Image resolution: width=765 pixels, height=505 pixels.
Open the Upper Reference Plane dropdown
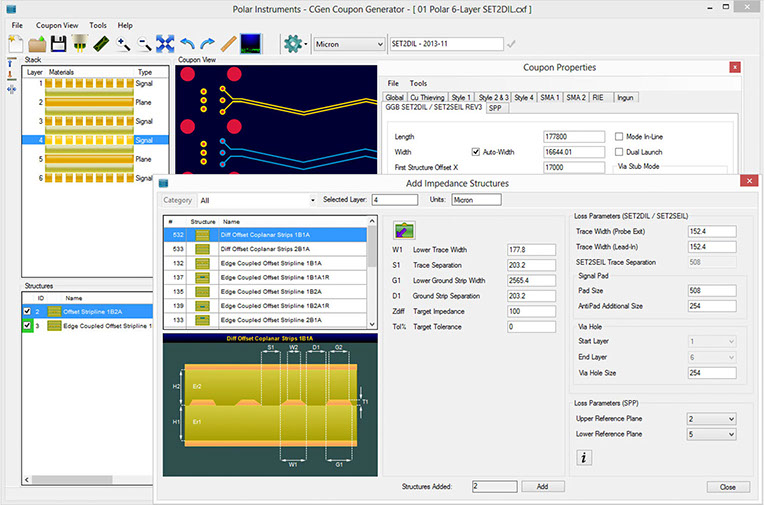711,419
